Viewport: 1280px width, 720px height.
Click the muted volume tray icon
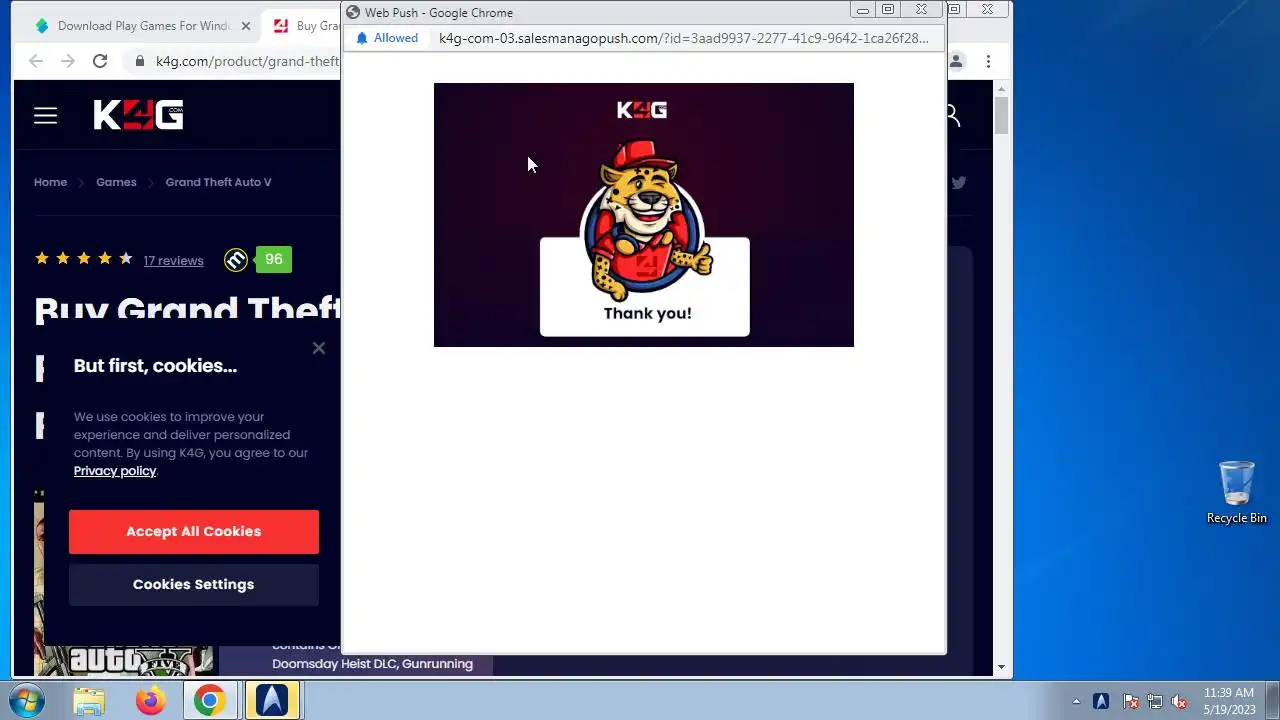point(1179,702)
